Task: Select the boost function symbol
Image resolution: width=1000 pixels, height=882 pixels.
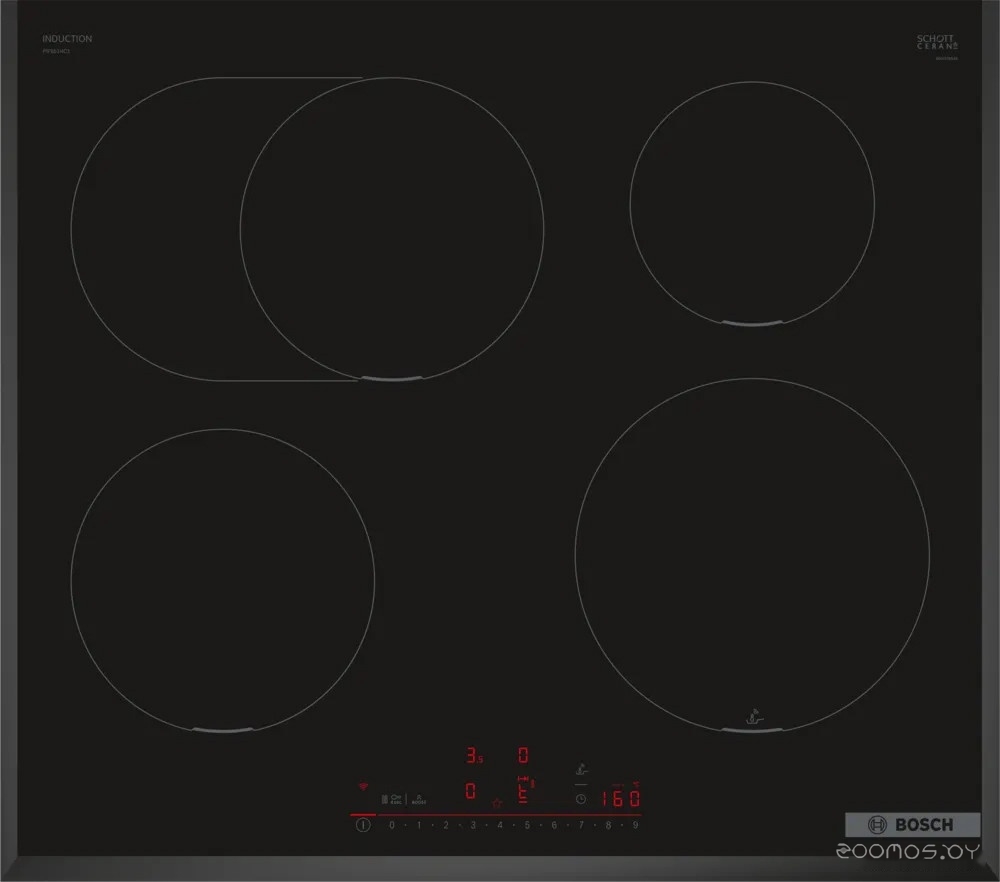Action: point(418,798)
